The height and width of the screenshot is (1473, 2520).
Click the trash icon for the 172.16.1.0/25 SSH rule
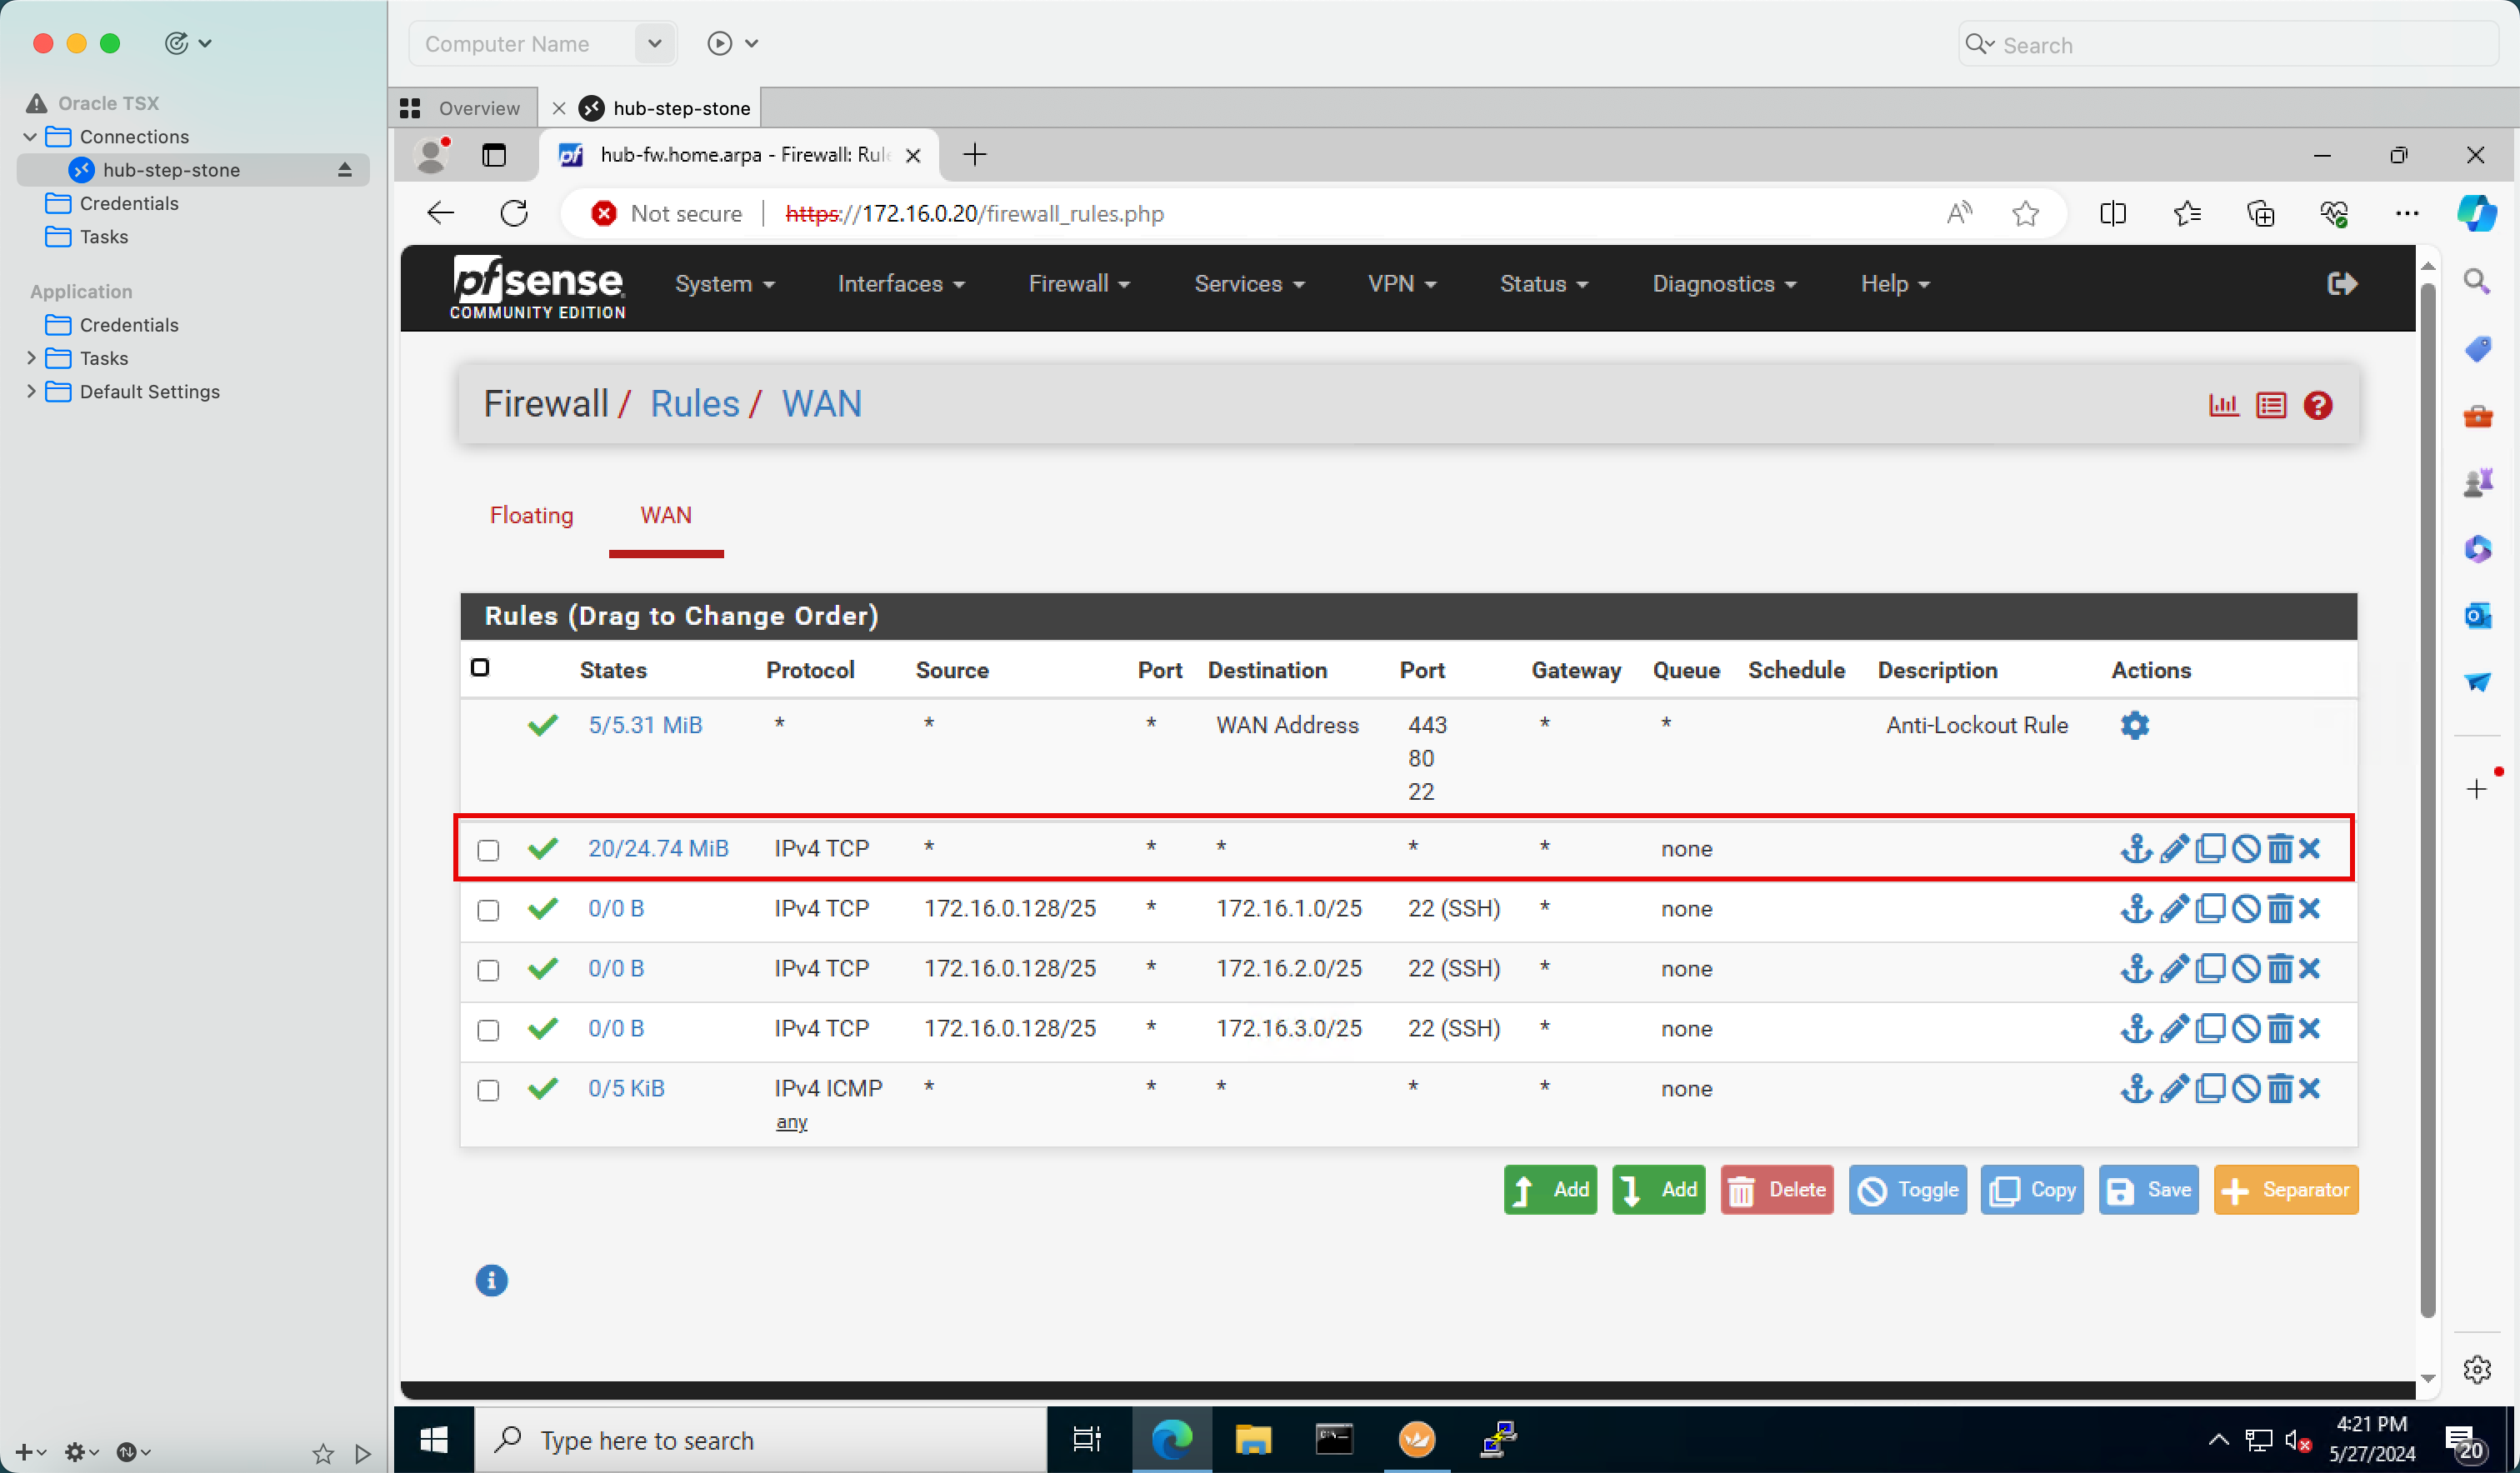pos(2279,908)
